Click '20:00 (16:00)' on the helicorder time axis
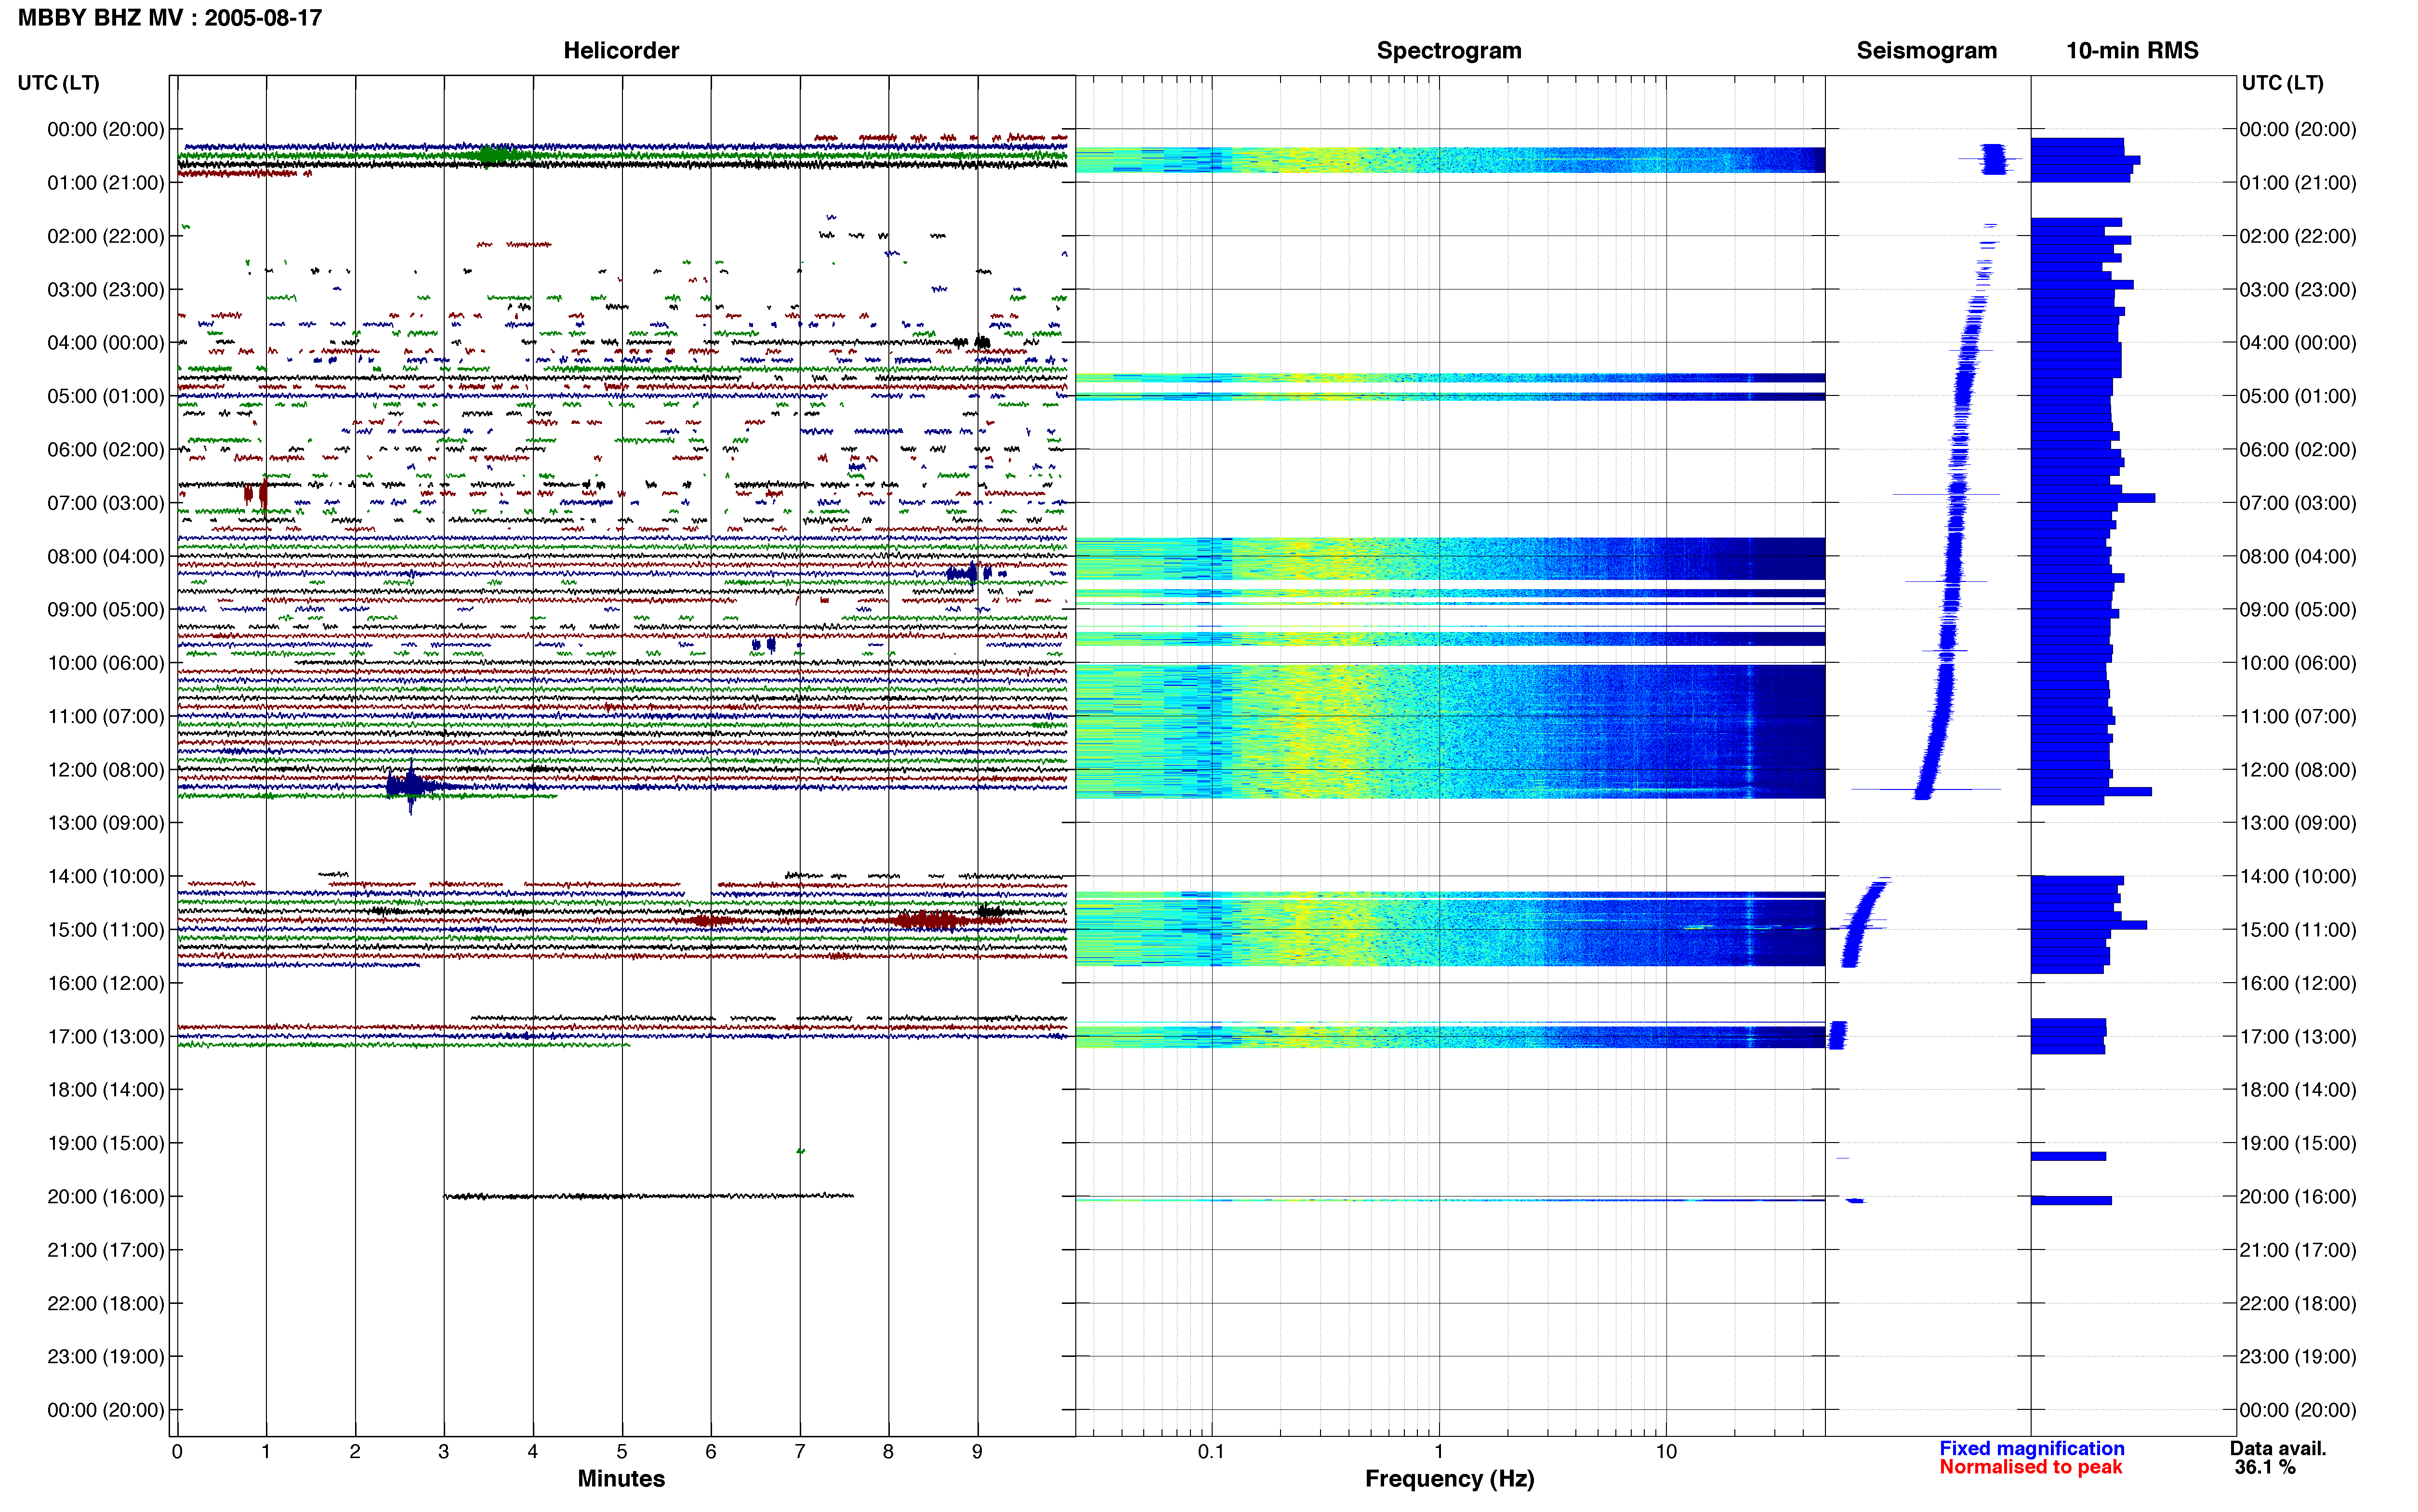The height and width of the screenshot is (1512, 2418). point(106,1197)
